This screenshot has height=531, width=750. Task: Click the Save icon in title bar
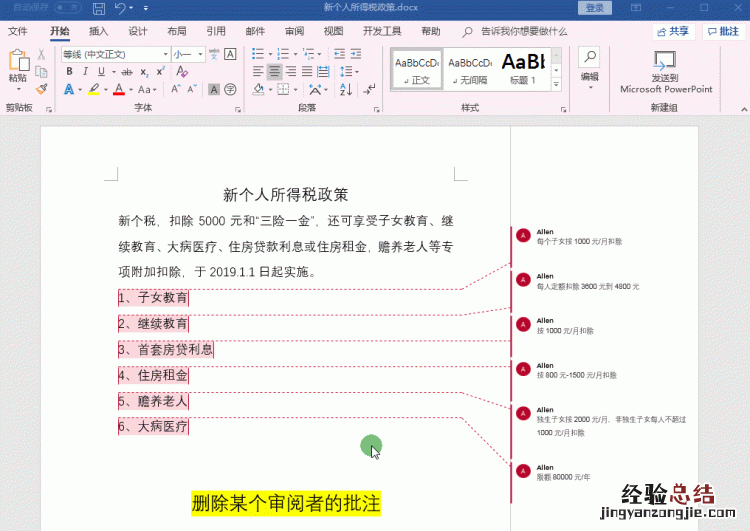(x=99, y=8)
